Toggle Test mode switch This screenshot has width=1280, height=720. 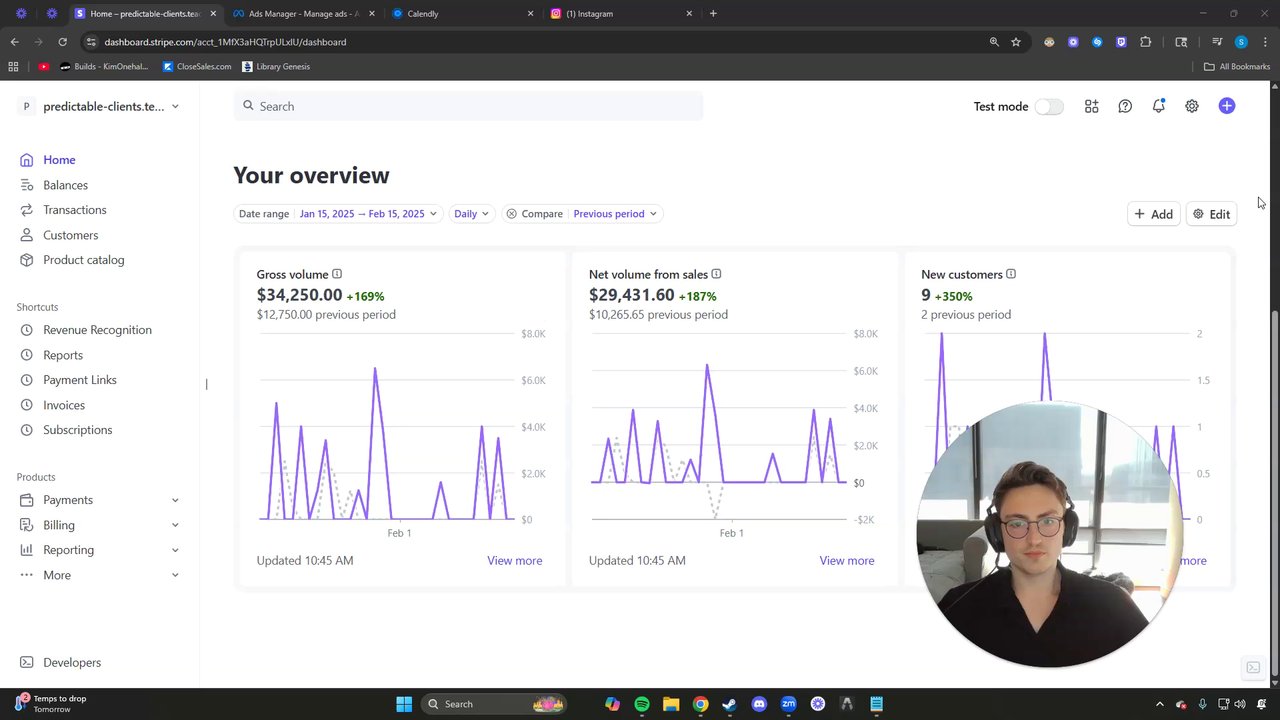[x=1049, y=106]
